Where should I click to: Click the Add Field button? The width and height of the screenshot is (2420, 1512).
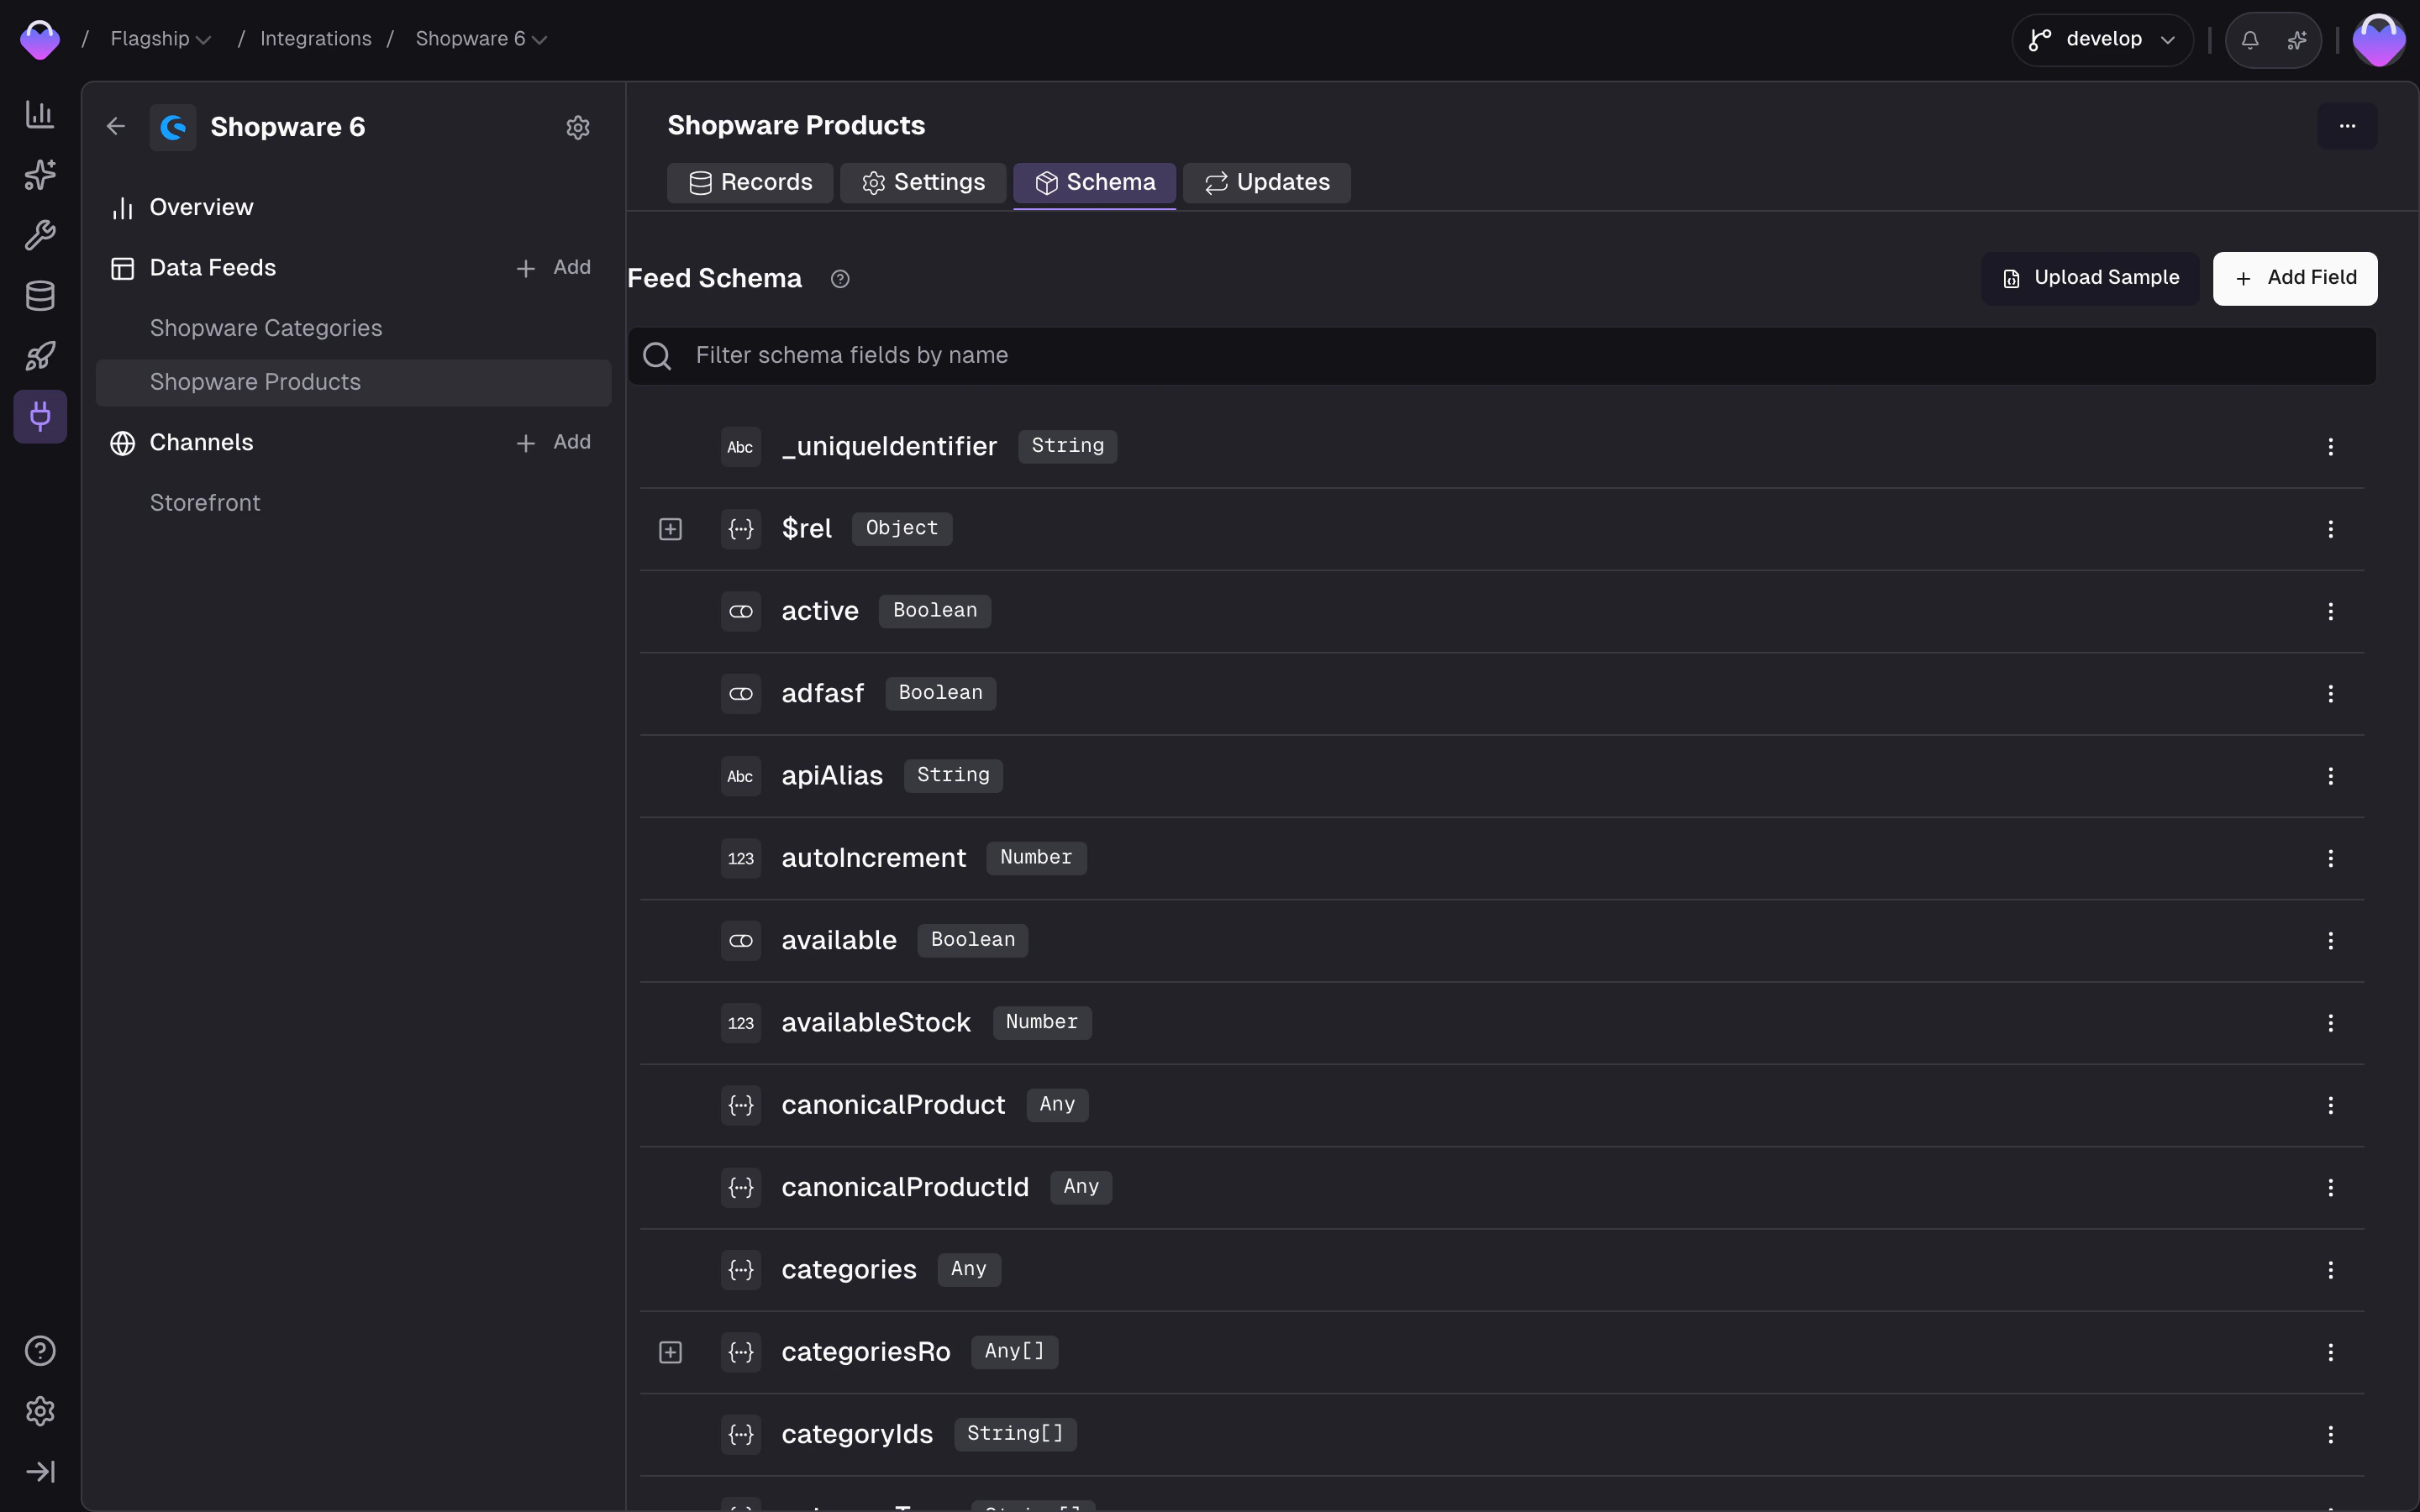(x=2295, y=279)
